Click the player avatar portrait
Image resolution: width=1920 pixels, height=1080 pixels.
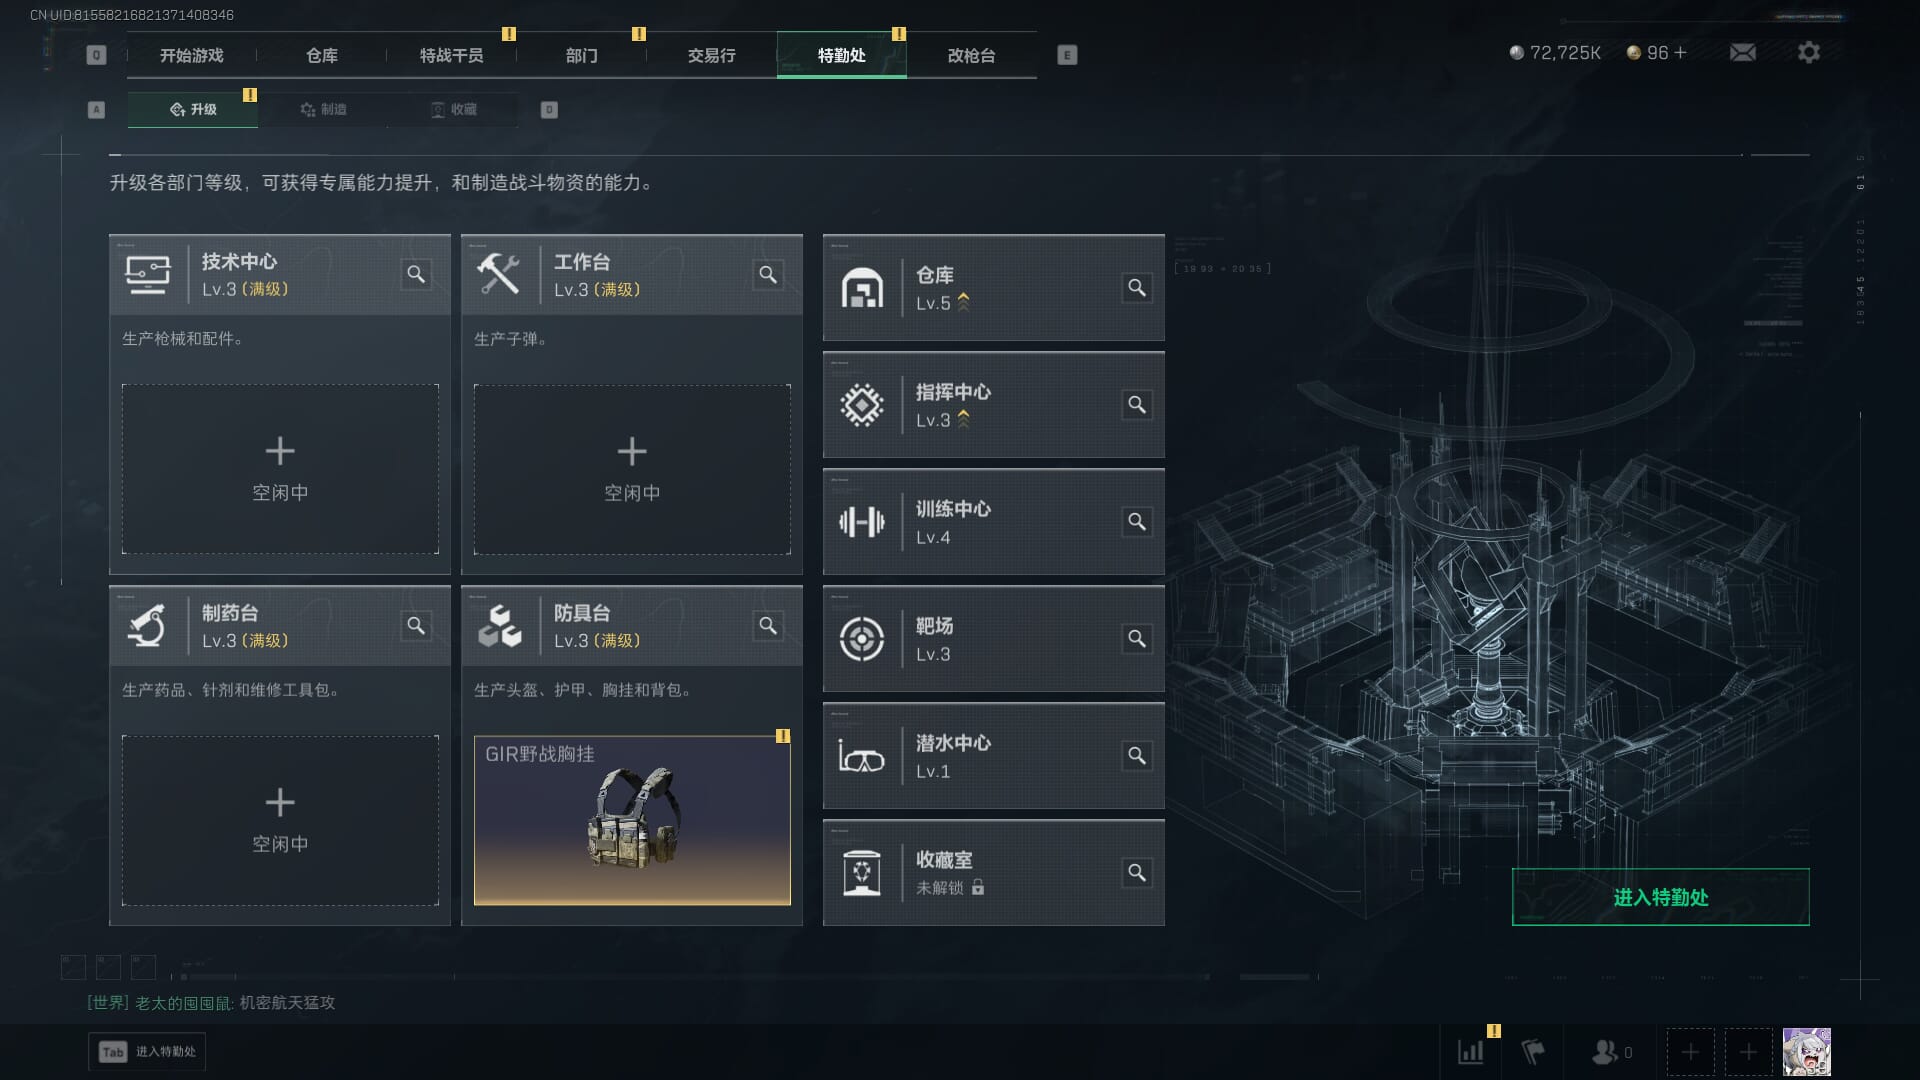pyautogui.click(x=1807, y=1052)
